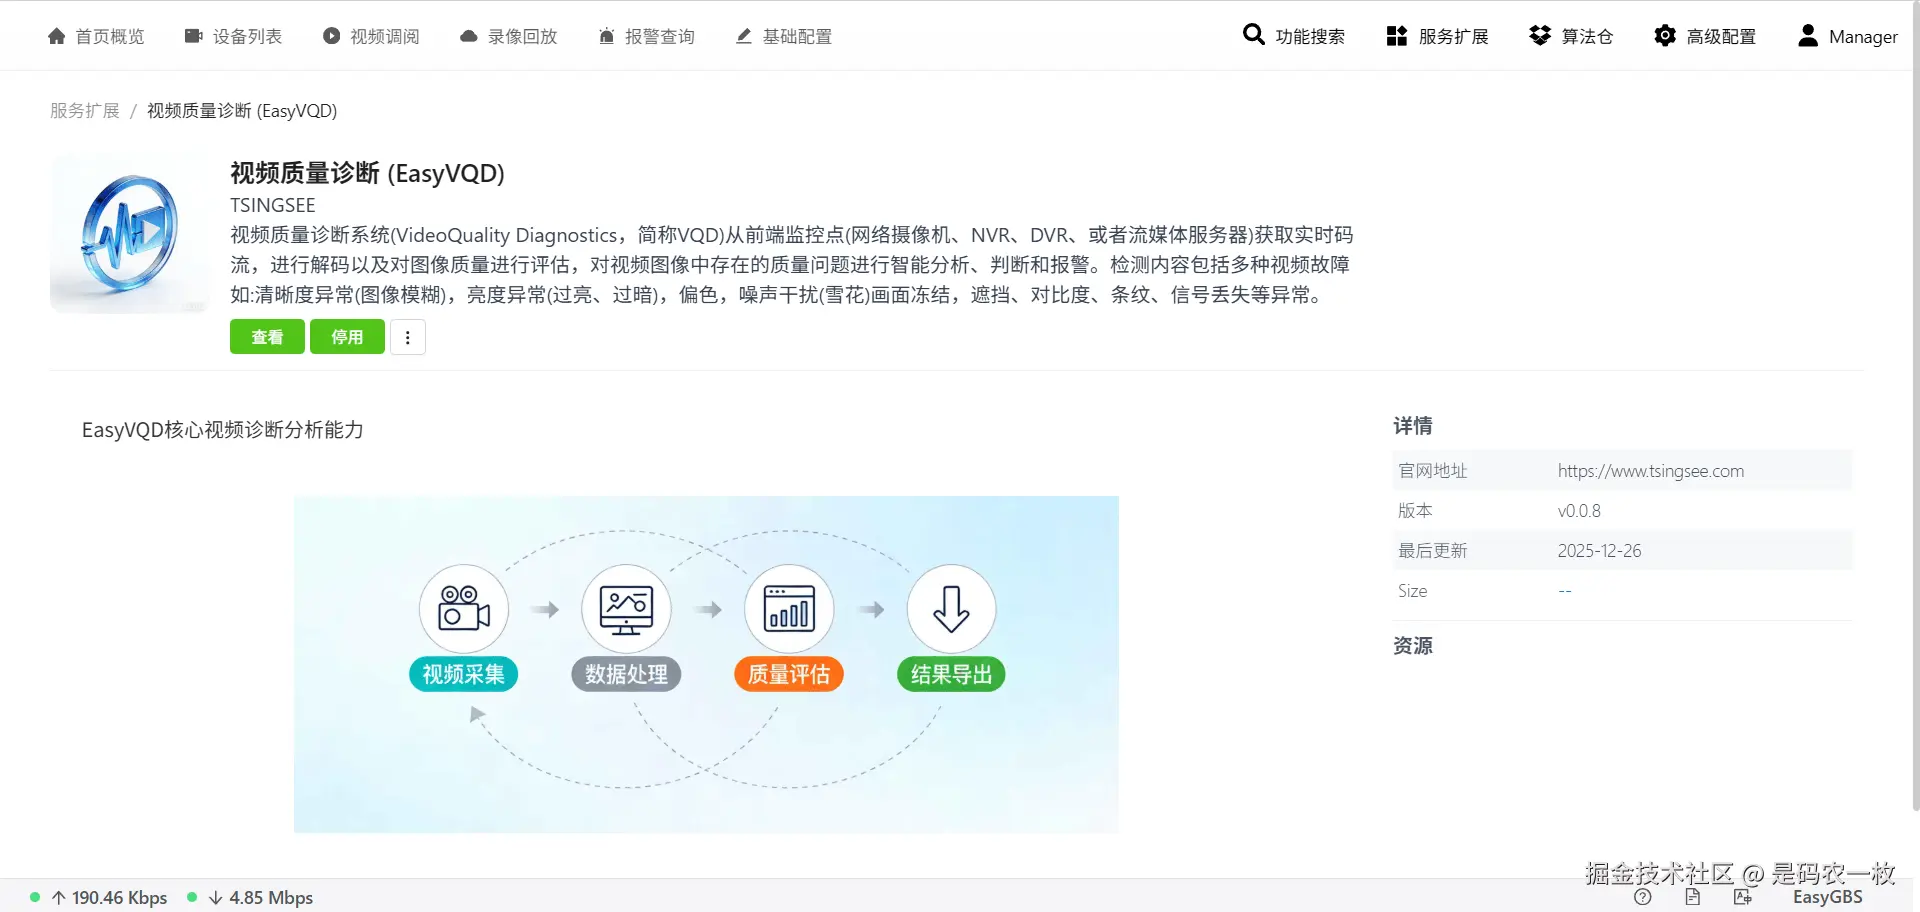Switch language via the translate icon

point(1743,897)
